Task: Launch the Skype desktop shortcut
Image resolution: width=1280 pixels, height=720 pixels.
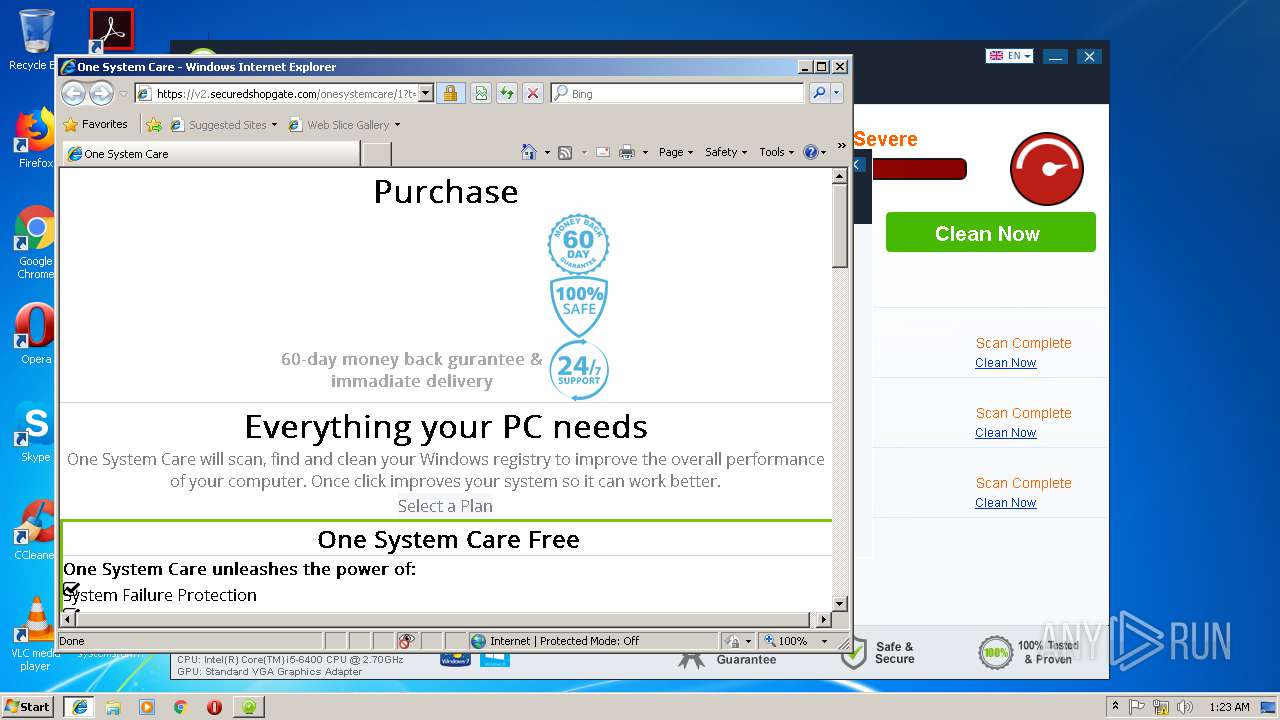Action: [36, 432]
